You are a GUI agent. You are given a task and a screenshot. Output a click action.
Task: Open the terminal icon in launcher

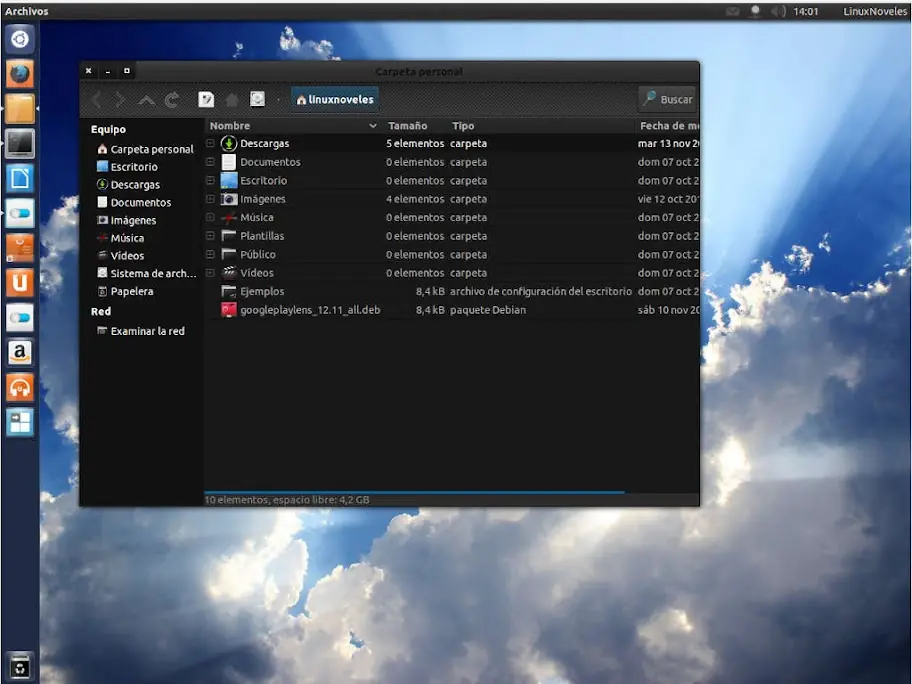[20, 144]
